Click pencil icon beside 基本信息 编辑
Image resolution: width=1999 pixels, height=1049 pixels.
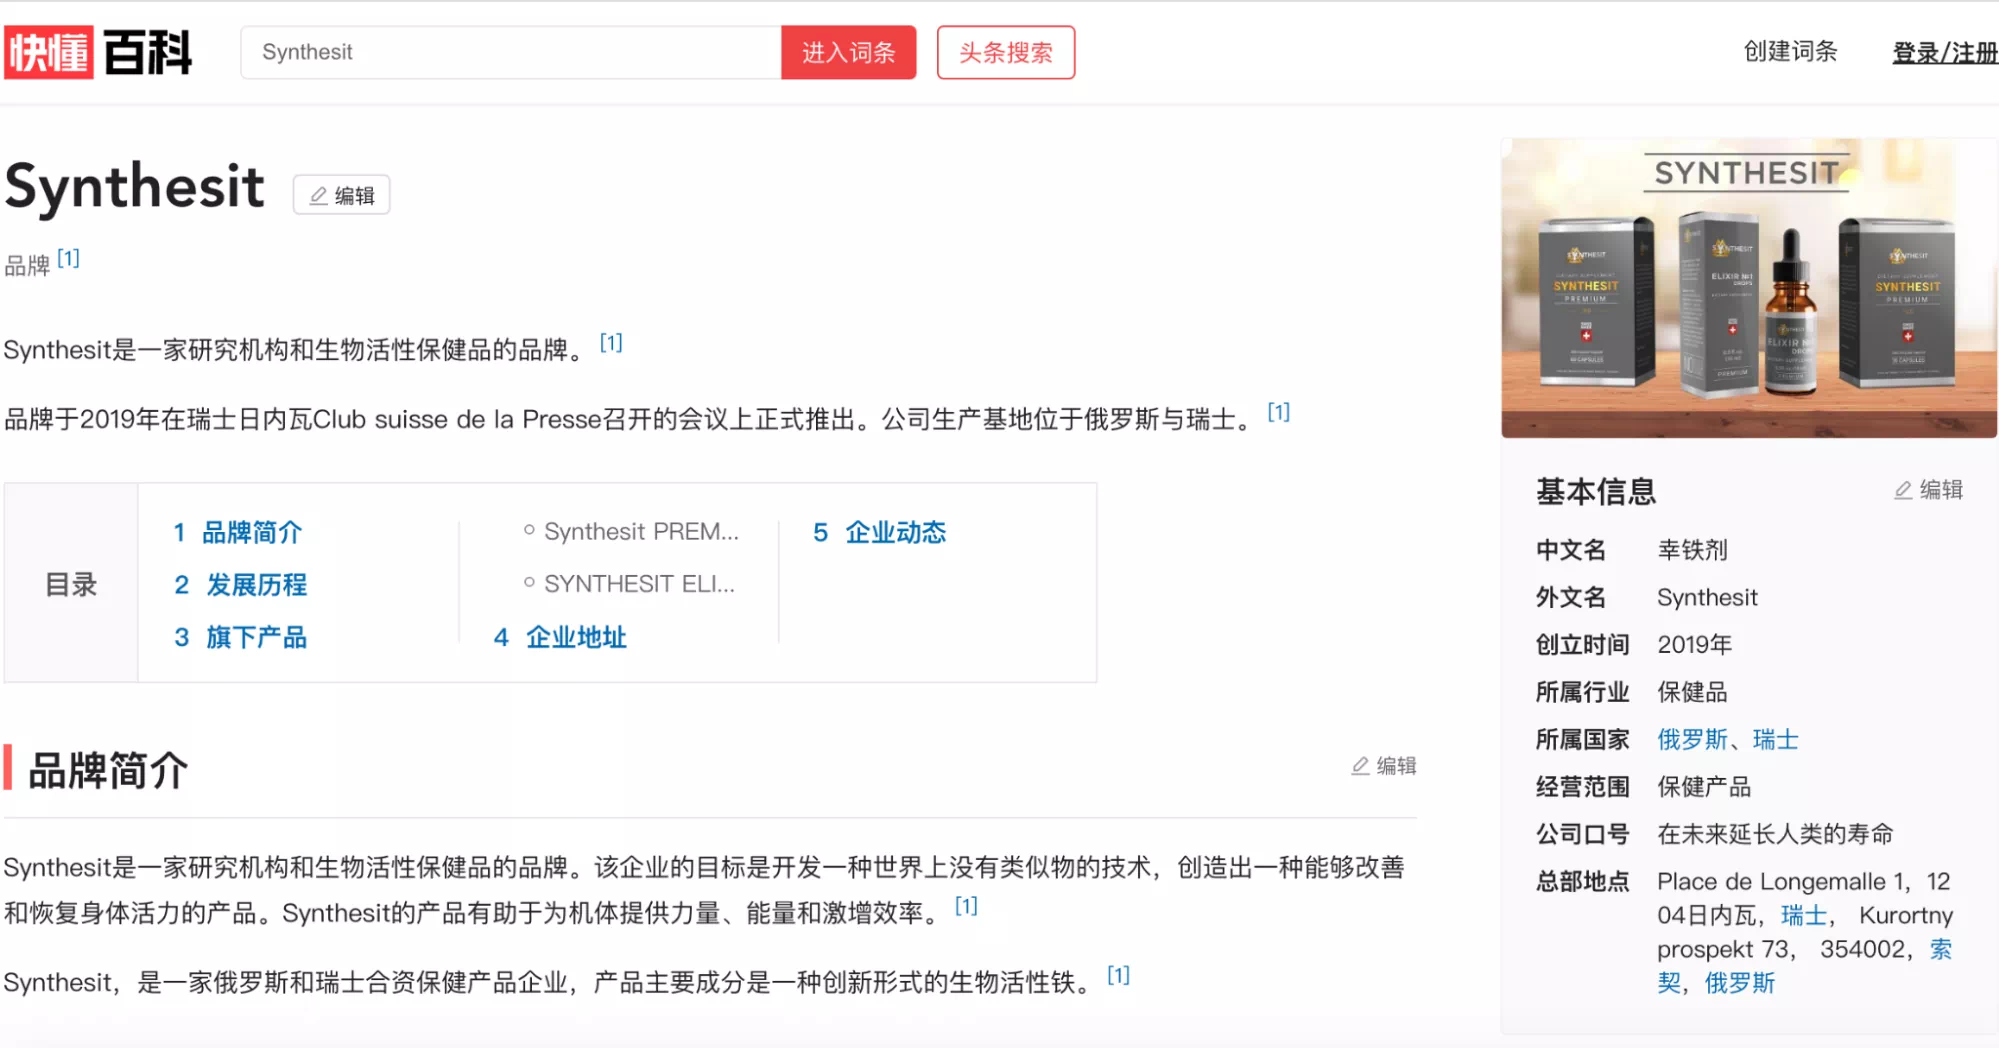(1903, 490)
